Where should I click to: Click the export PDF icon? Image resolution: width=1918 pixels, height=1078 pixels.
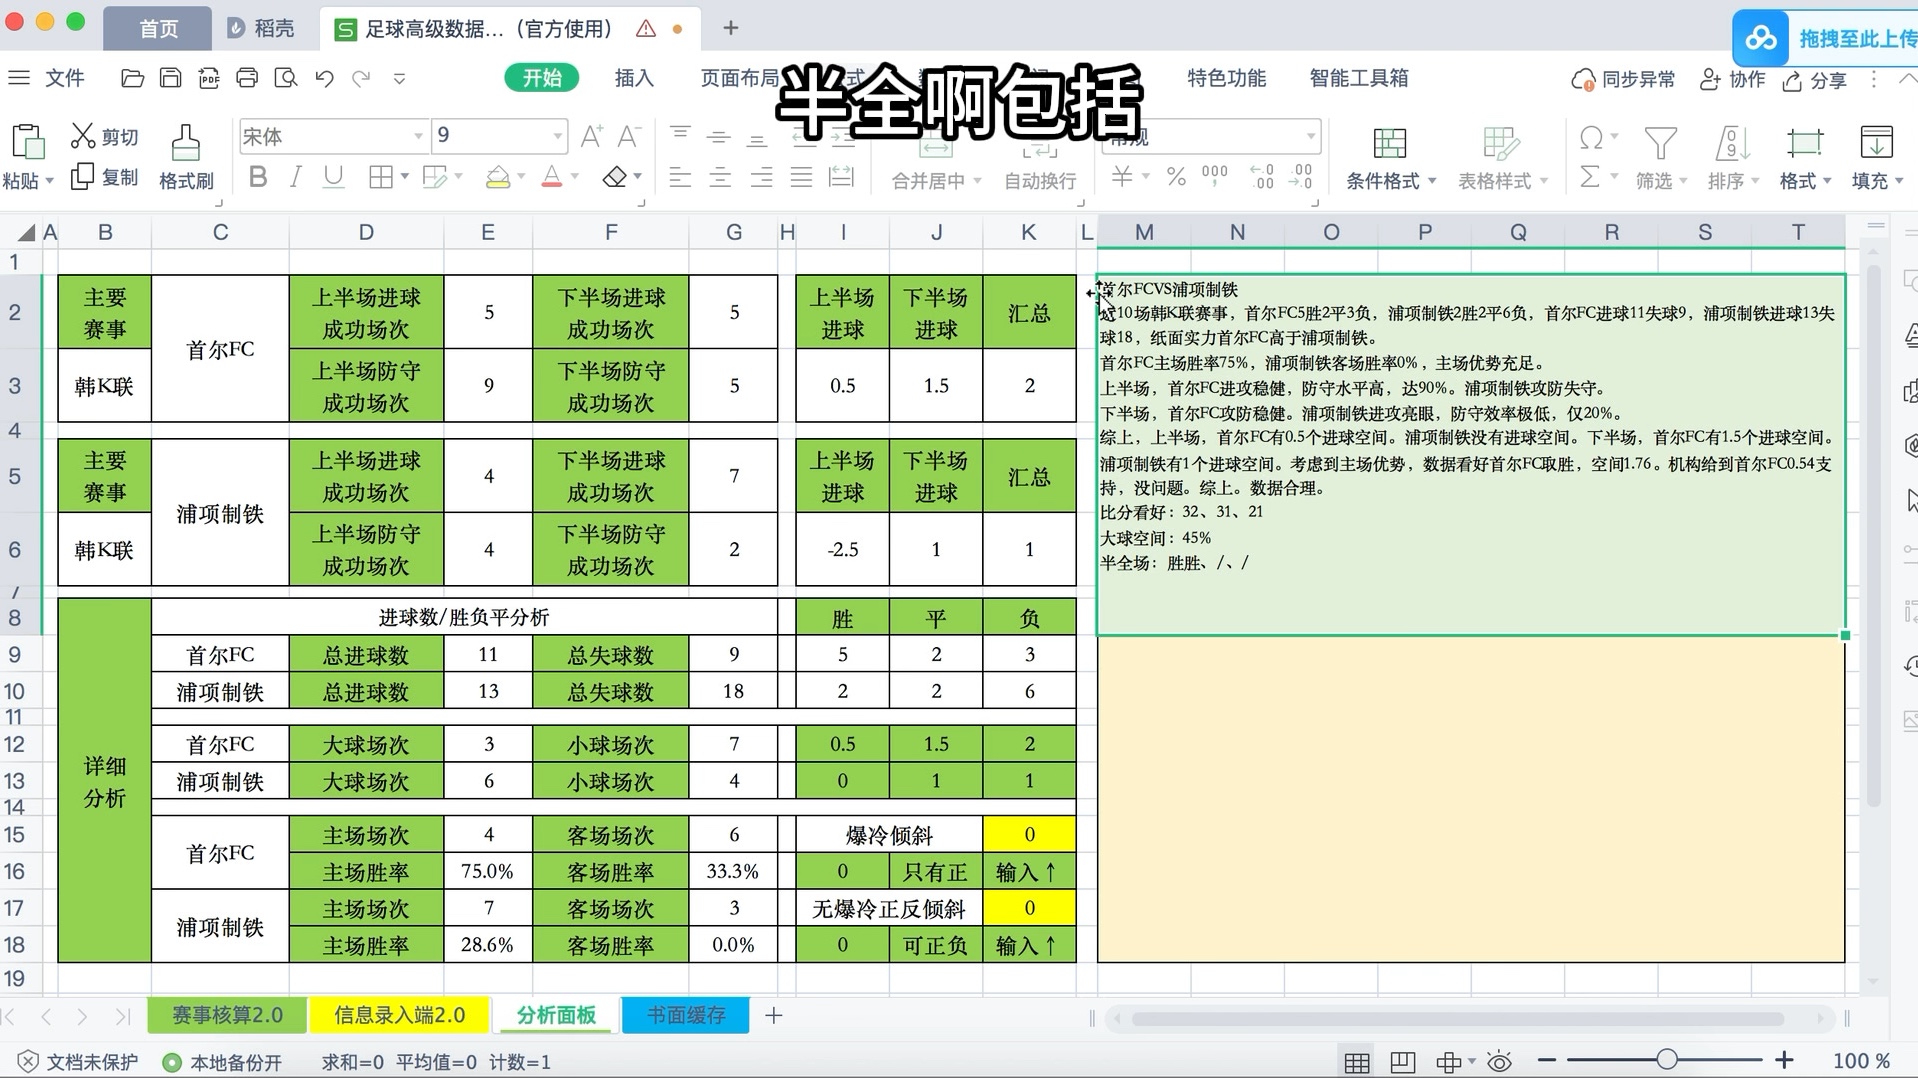209,78
